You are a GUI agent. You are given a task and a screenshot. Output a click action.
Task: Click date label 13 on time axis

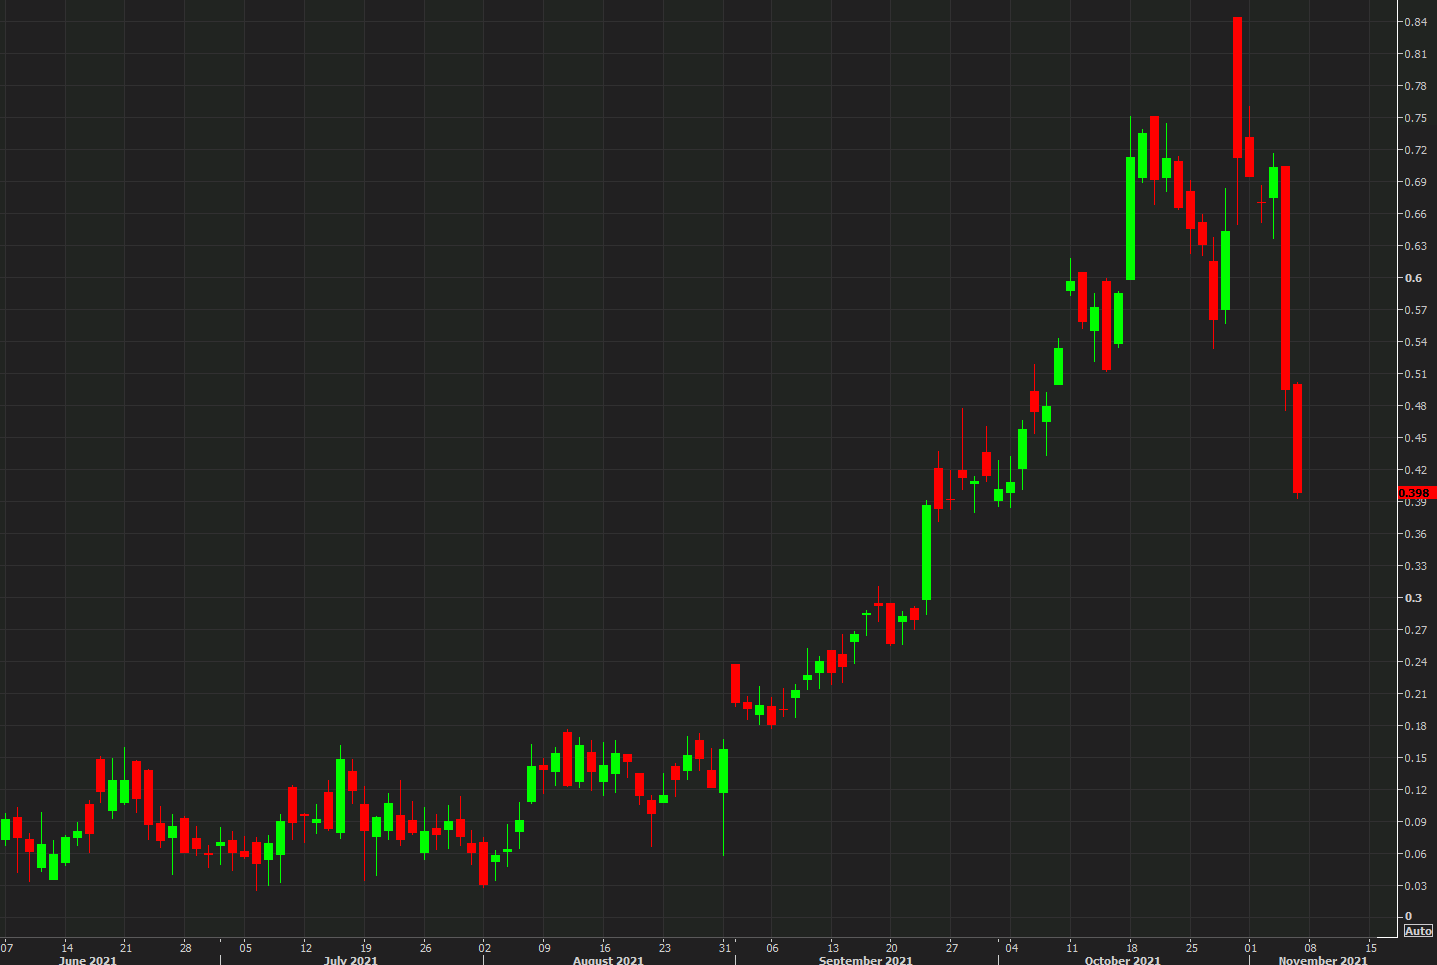[x=833, y=947]
